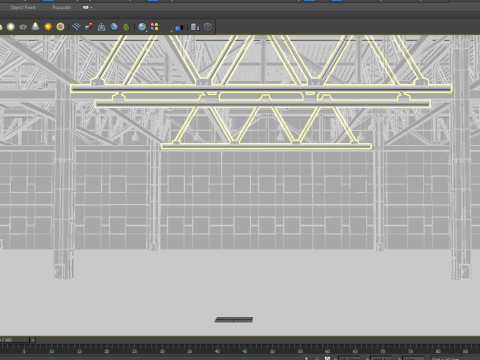This screenshot has width=480, height=360.
Task: Open the Object Paint ribbon tab
Action: click(x=22, y=7)
